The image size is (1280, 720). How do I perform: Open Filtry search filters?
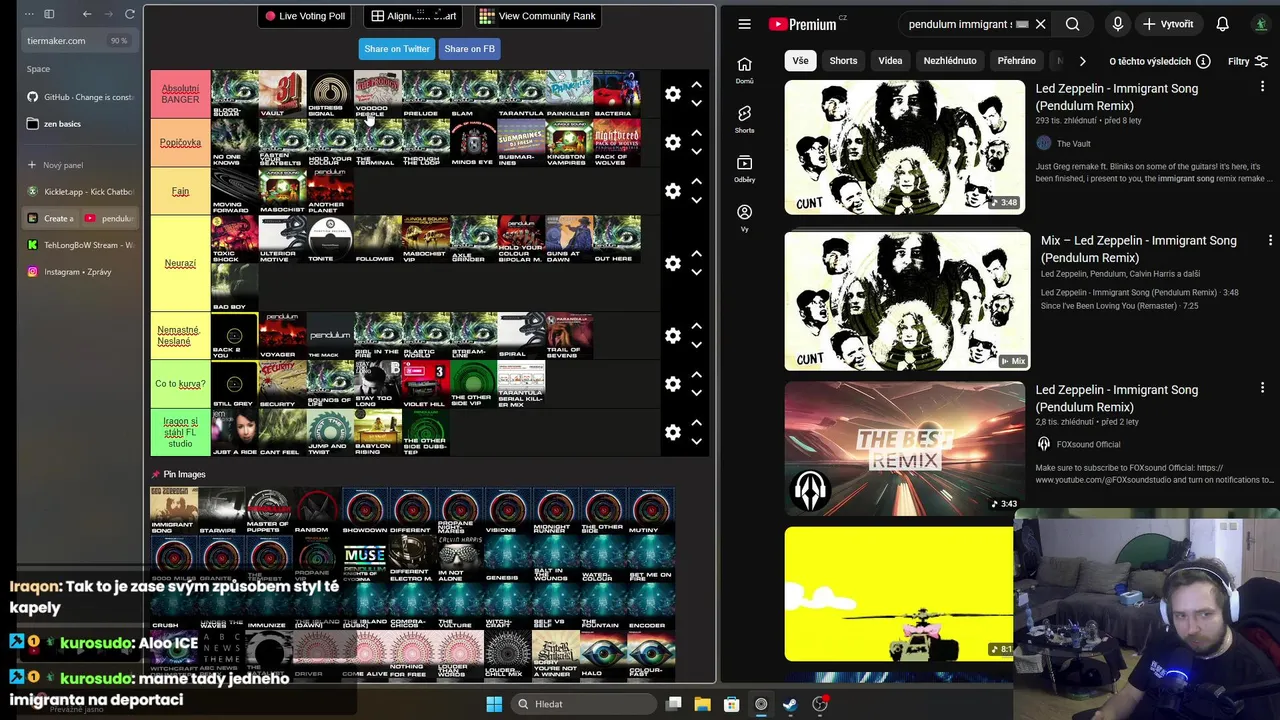1248,61
